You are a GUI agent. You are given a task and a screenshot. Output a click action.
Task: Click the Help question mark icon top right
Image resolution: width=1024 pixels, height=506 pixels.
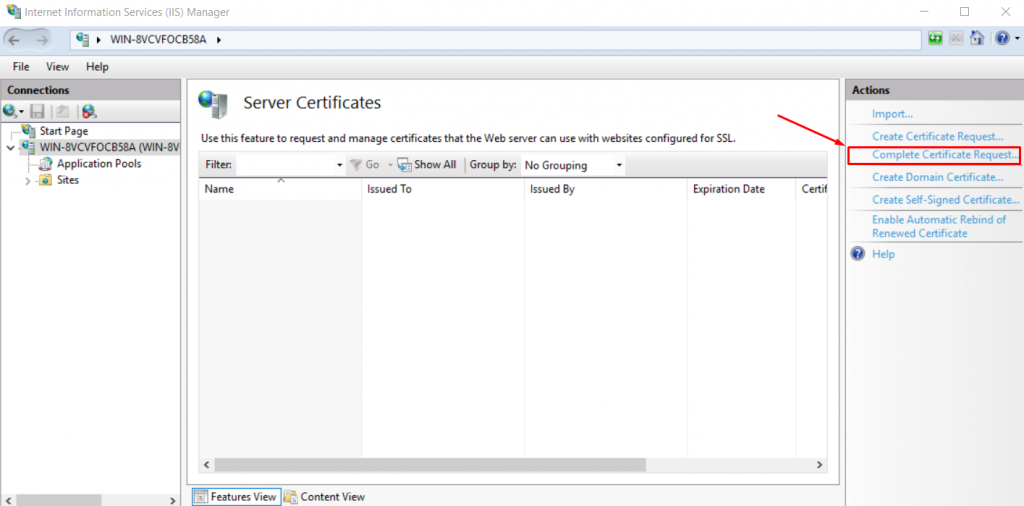1002,39
